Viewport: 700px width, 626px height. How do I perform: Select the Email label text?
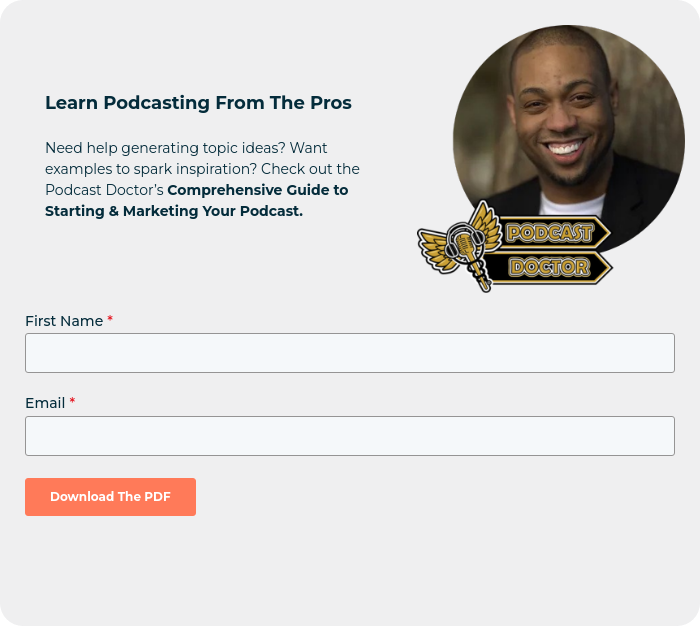tap(45, 403)
